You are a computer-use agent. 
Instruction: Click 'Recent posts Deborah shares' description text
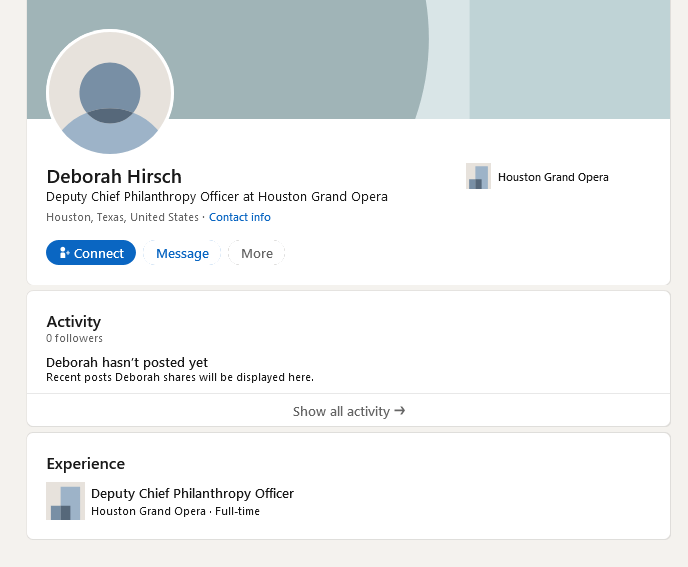click(180, 377)
